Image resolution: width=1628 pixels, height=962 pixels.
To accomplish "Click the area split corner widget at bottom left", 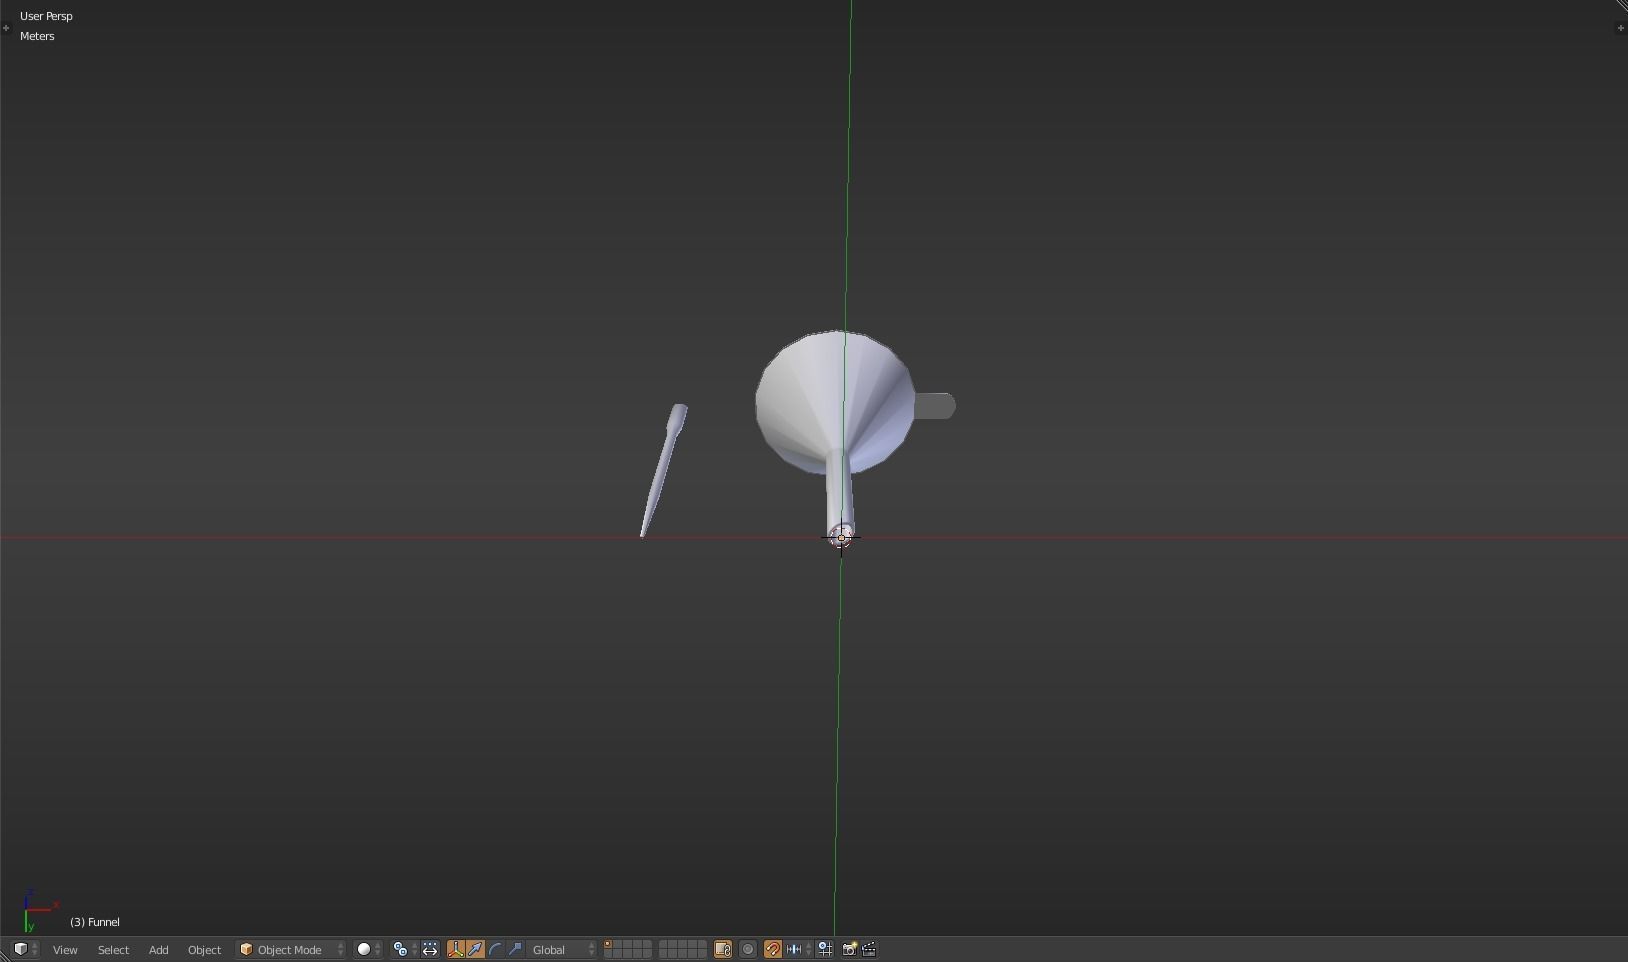I will 6,955.
